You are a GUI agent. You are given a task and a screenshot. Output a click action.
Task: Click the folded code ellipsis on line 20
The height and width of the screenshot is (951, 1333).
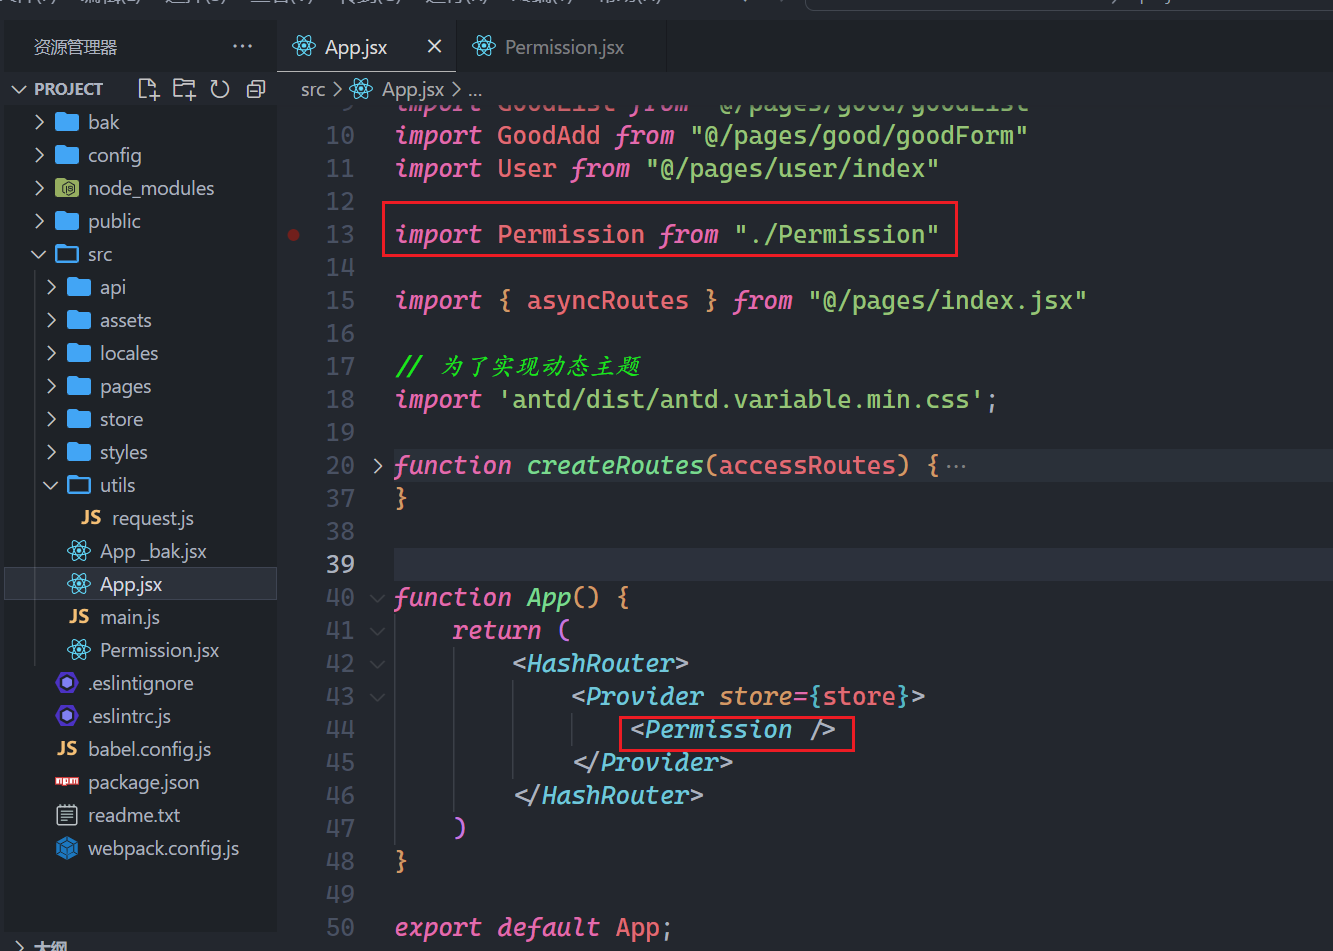(956, 466)
